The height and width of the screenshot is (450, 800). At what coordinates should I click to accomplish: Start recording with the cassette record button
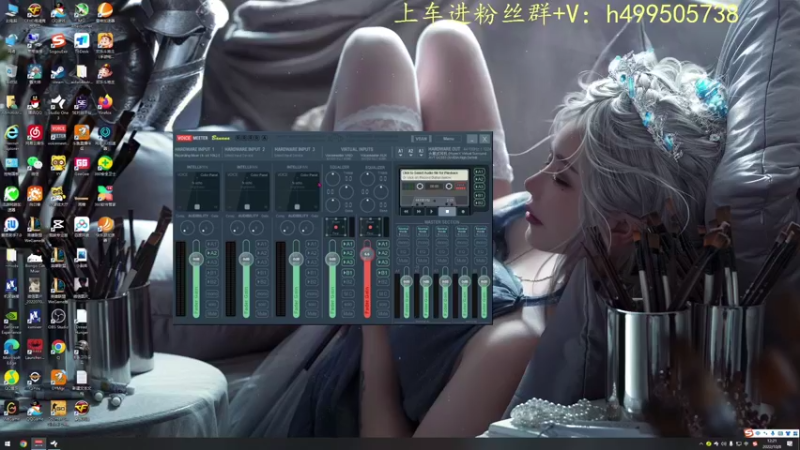[x=463, y=211]
